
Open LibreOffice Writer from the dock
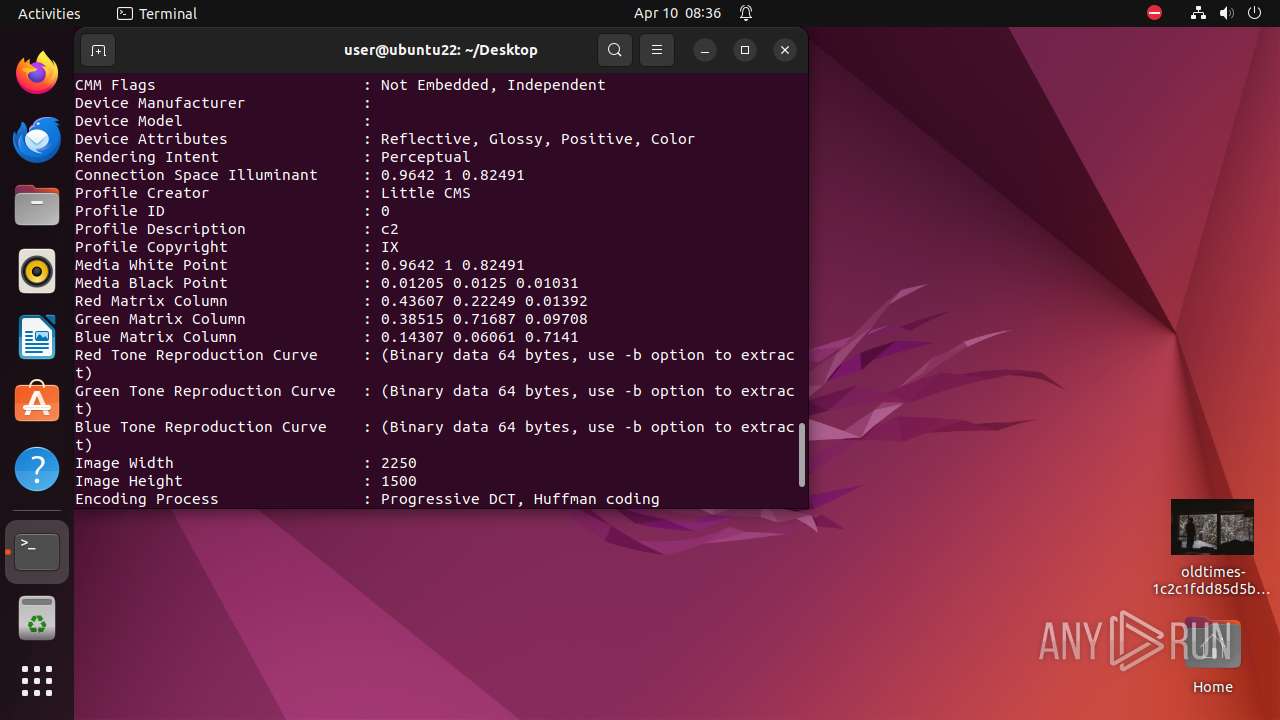[x=37, y=337]
